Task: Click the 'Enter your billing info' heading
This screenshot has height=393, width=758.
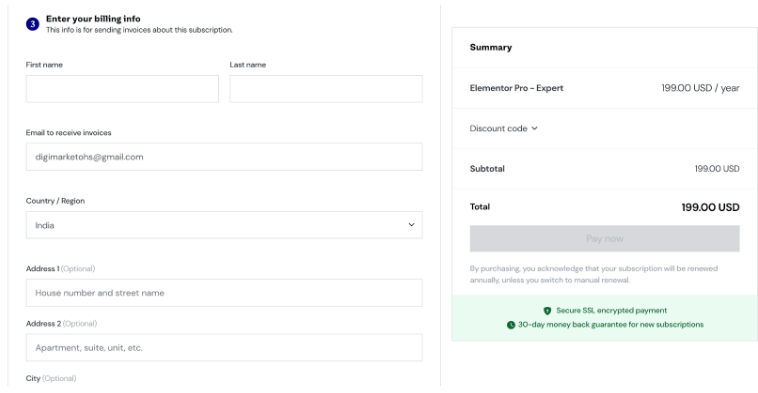Action: (x=93, y=19)
